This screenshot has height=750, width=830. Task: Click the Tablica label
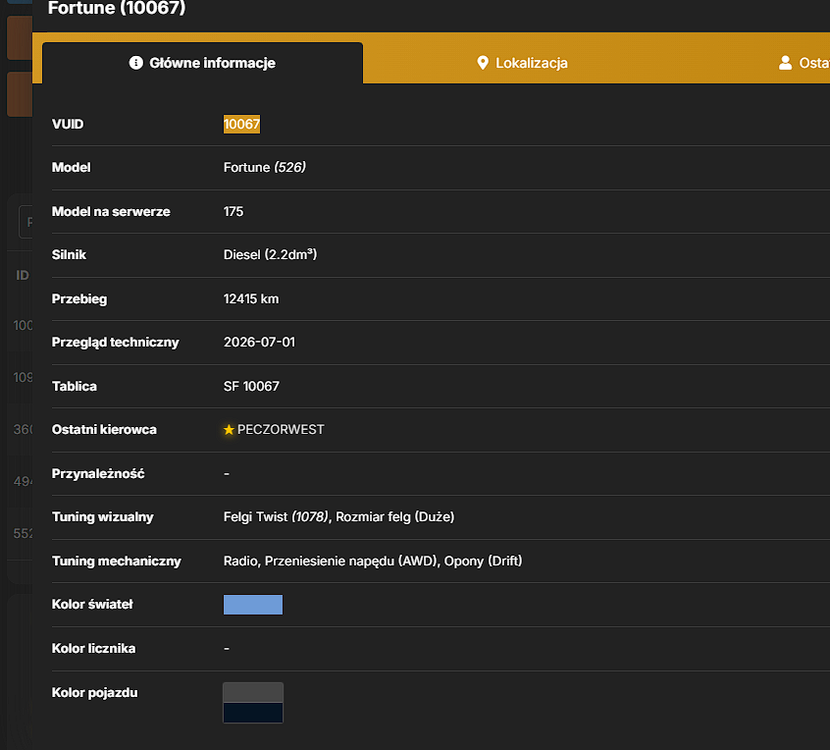[x=74, y=386]
